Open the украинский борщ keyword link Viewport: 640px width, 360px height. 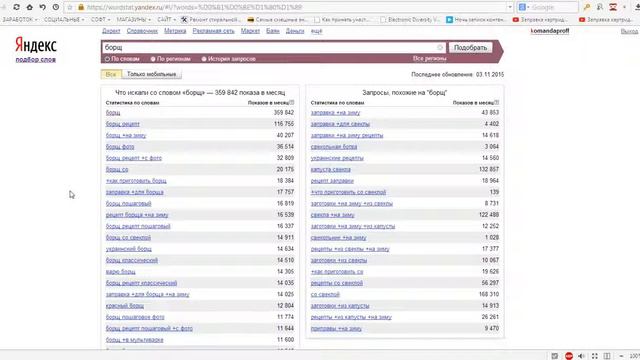point(129,249)
